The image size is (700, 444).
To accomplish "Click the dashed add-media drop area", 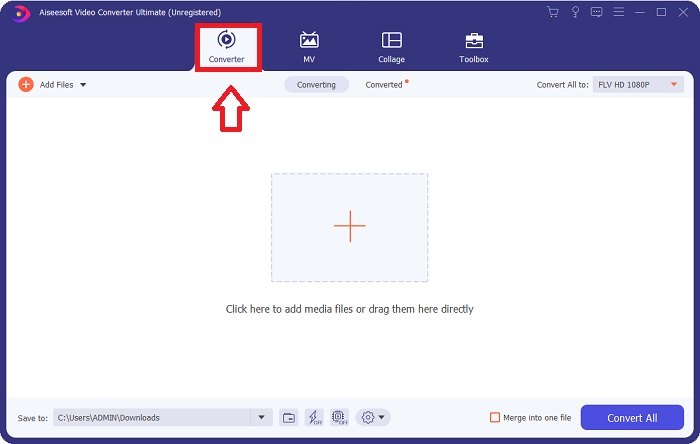I will [x=350, y=228].
